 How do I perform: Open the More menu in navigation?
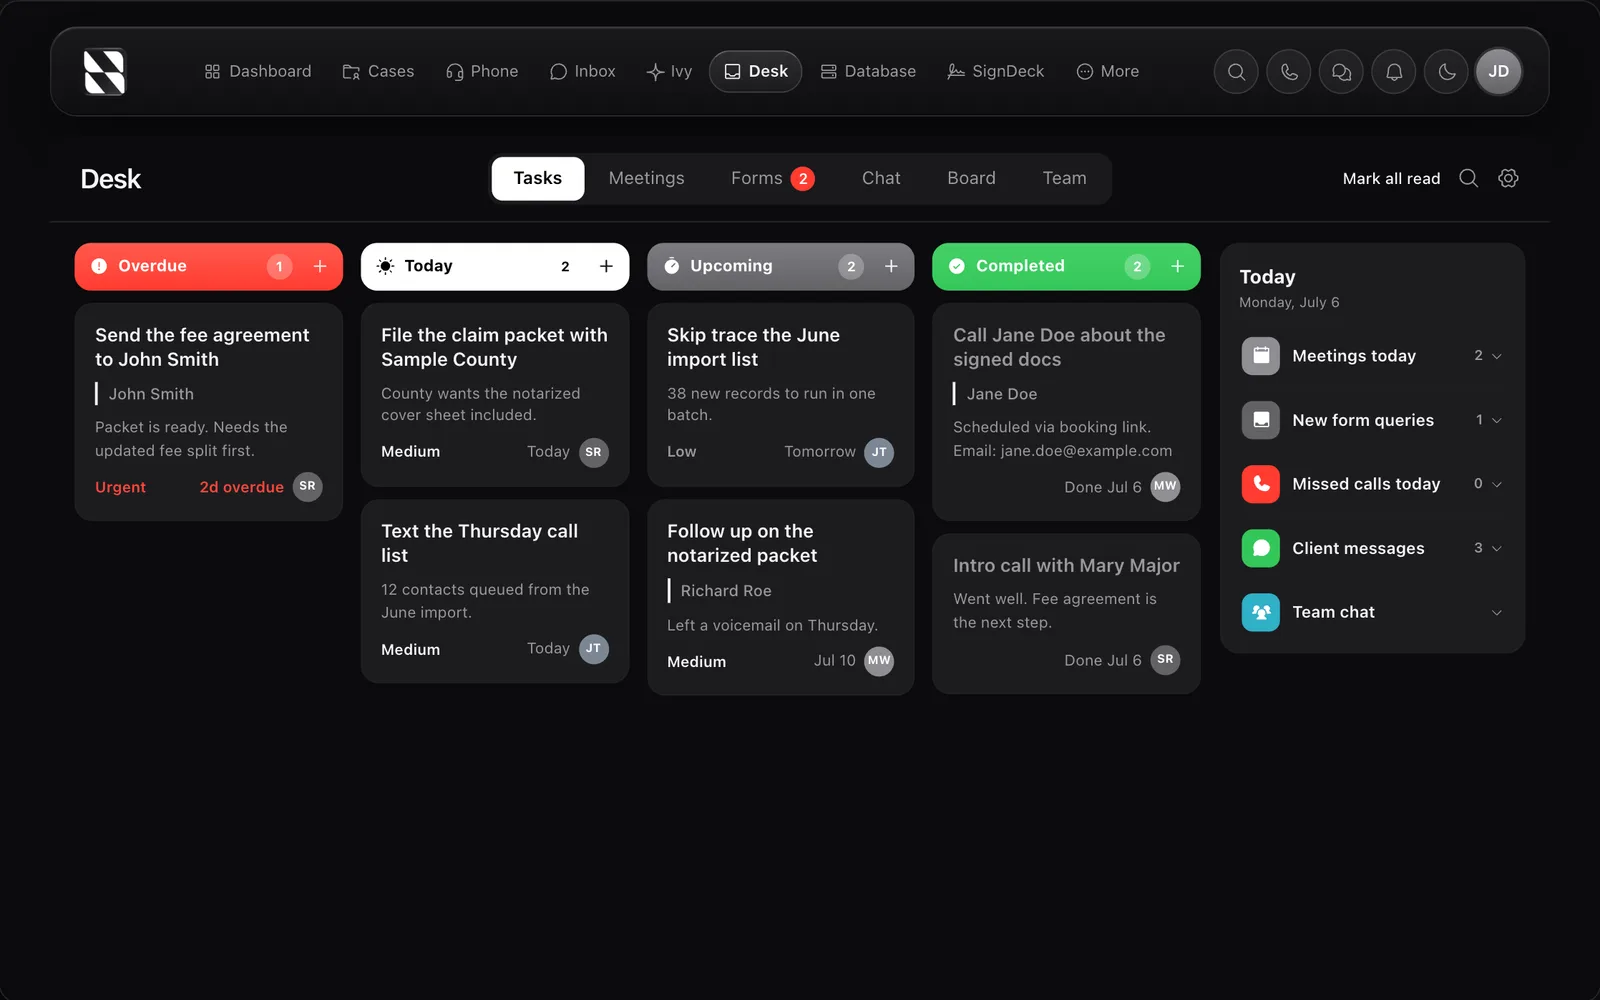pyautogui.click(x=1107, y=72)
